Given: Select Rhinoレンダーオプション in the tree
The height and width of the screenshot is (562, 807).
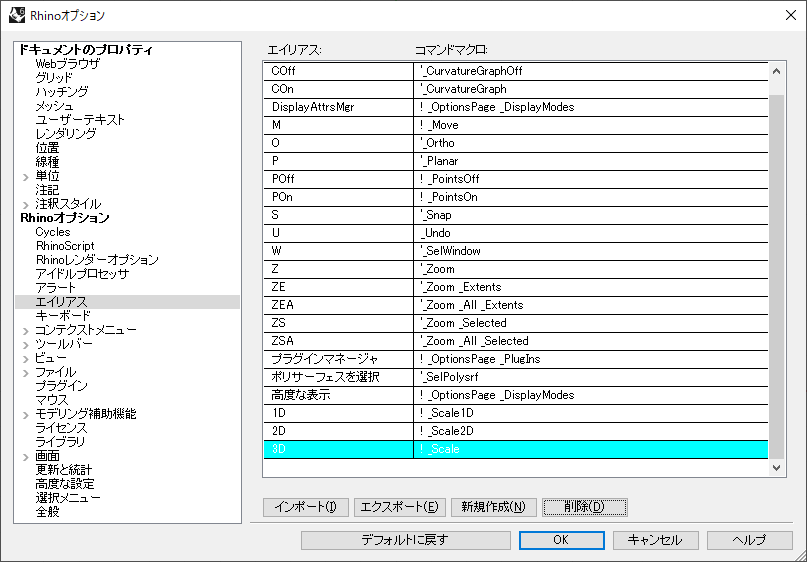Looking at the screenshot, I should [x=97, y=260].
